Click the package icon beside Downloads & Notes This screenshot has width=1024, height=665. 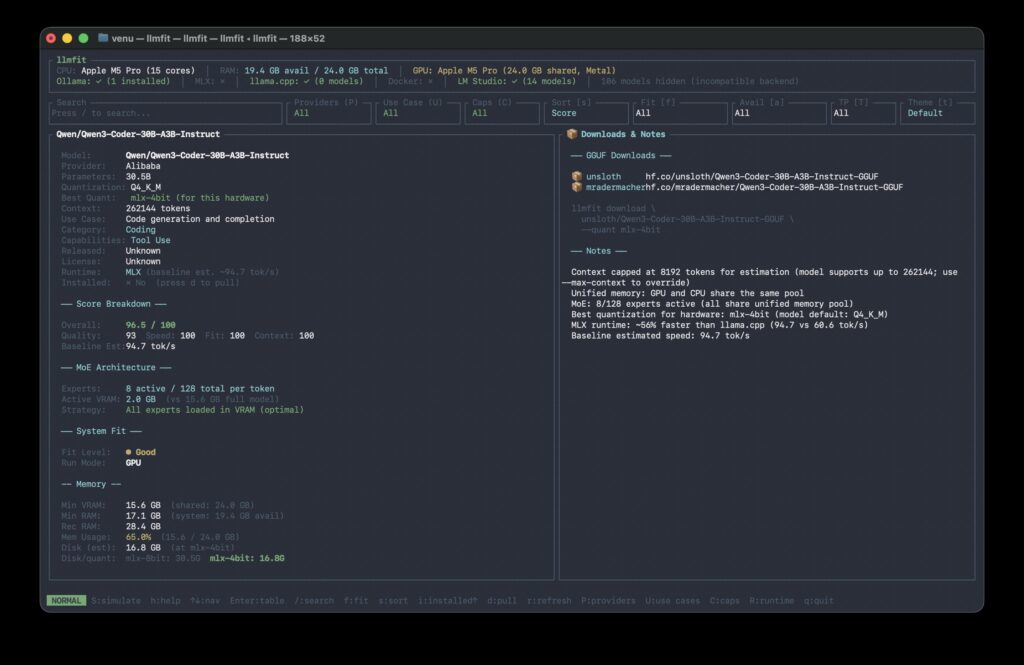[572, 134]
